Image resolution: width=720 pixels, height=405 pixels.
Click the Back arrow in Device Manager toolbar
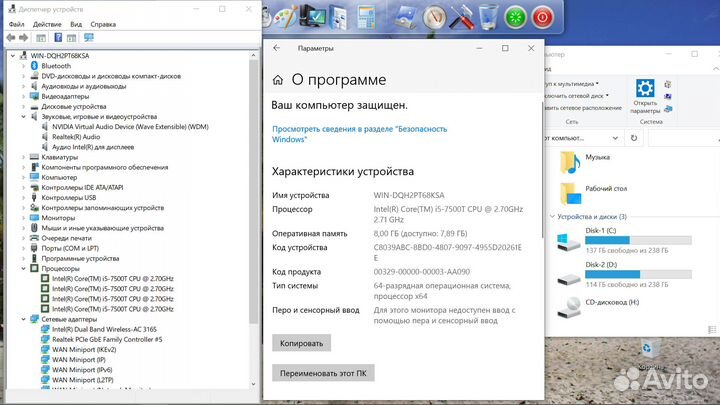click(11, 38)
